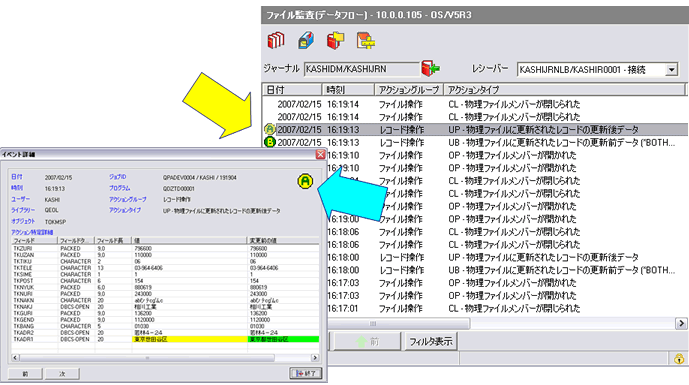Click the right arrow of main list scrollbar
The height and width of the screenshot is (385, 689).
pos(681,323)
